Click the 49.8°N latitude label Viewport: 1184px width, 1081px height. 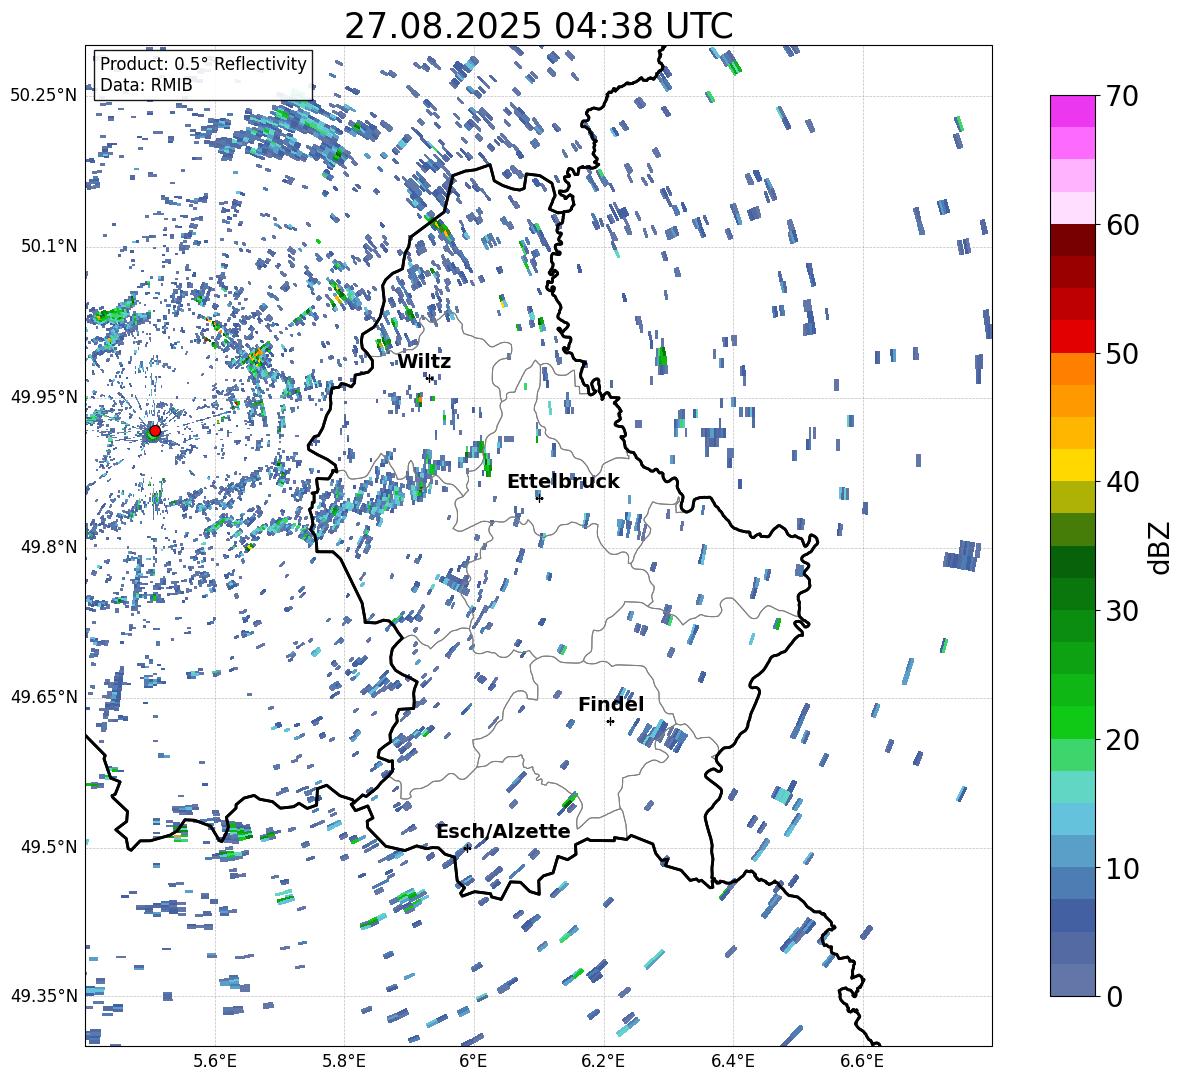pyautogui.click(x=48, y=546)
